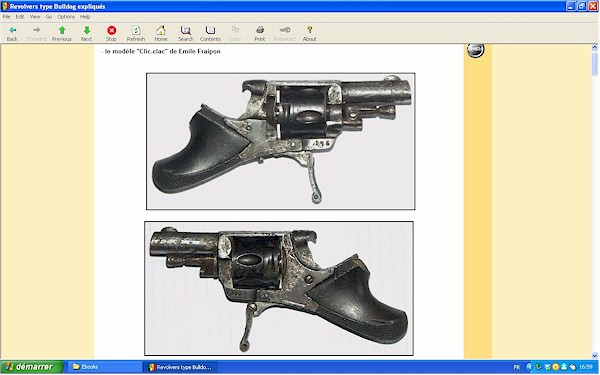Open the Options menu
The width and height of the screenshot is (600, 375).
click(66, 17)
